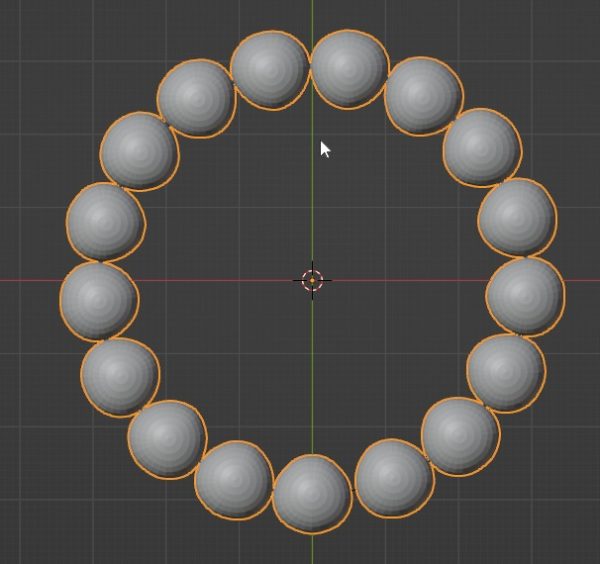600x564 pixels.
Task: Select the sphere at two o'clock in ring
Action: (x=481, y=147)
